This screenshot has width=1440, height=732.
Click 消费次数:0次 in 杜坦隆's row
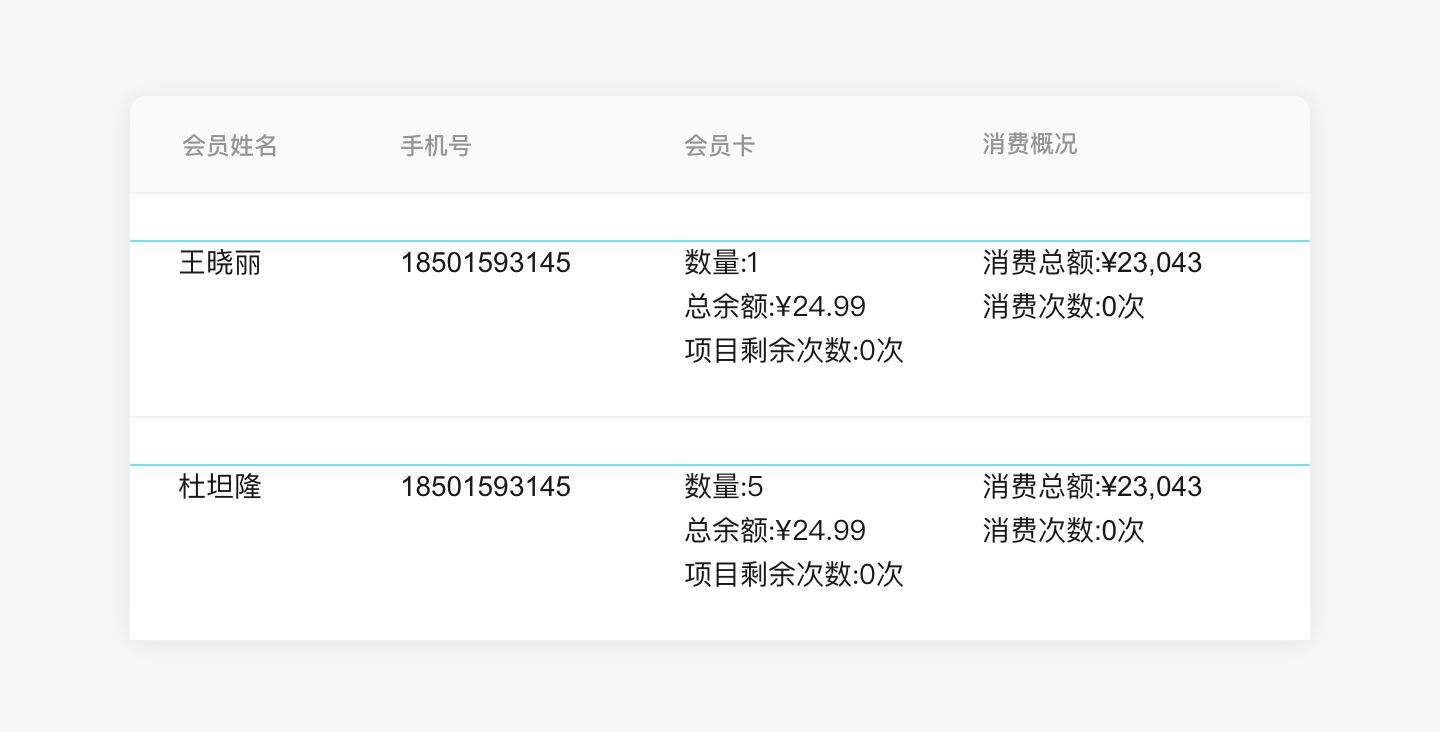point(1063,530)
